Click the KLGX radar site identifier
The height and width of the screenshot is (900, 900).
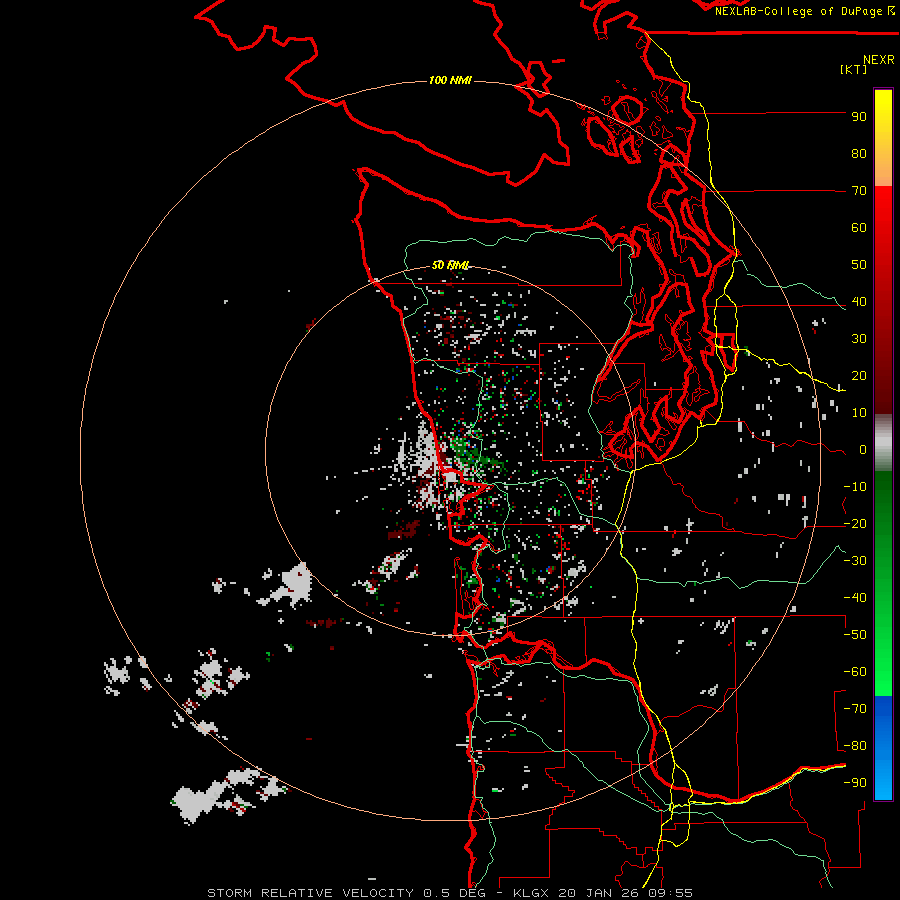(x=532, y=893)
